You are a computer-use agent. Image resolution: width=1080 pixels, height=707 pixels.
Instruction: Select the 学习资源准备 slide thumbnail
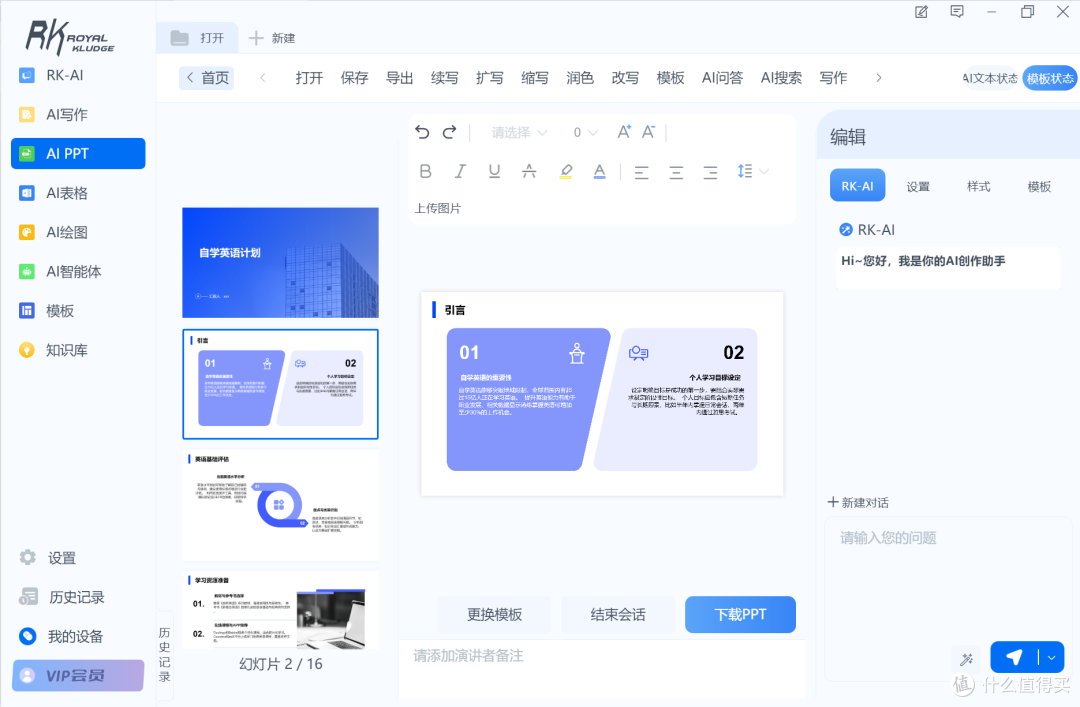280,610
